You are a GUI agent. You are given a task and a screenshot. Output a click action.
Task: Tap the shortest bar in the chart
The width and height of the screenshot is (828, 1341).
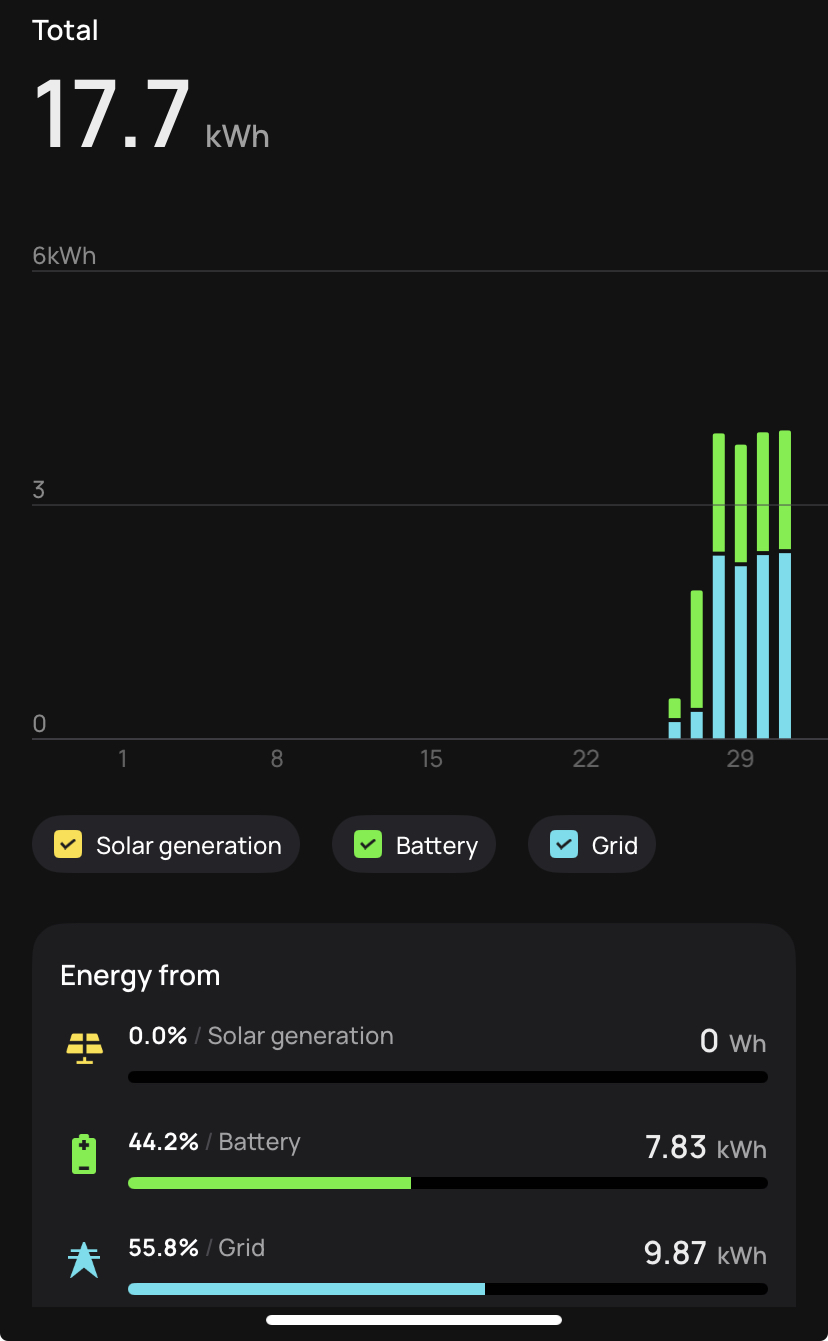point(675,719)
